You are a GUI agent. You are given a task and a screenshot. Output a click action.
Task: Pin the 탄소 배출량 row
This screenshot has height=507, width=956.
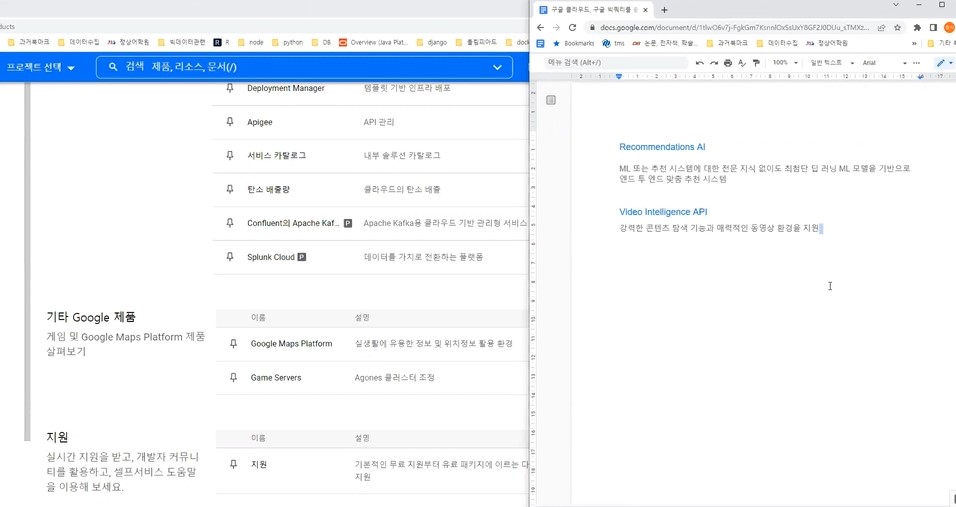coord(230,190)
